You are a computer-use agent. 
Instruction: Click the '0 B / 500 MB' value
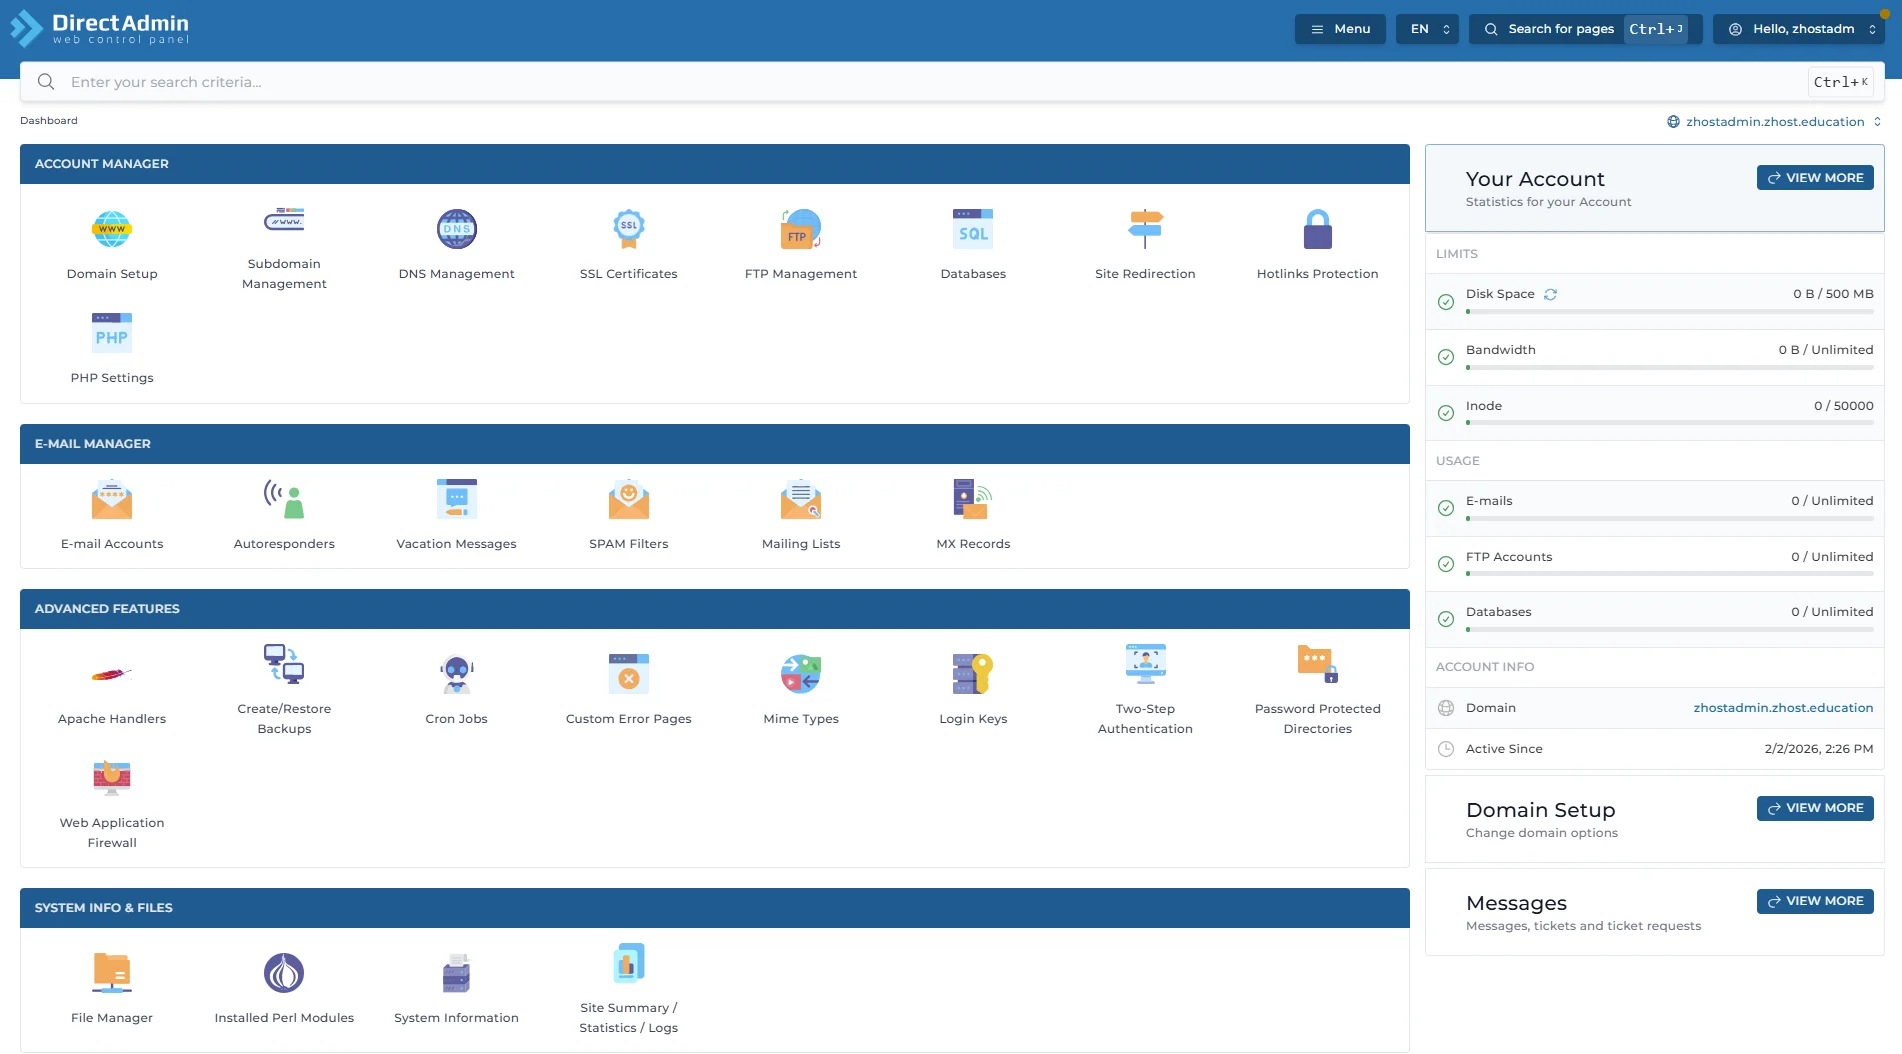point(1833,294)
